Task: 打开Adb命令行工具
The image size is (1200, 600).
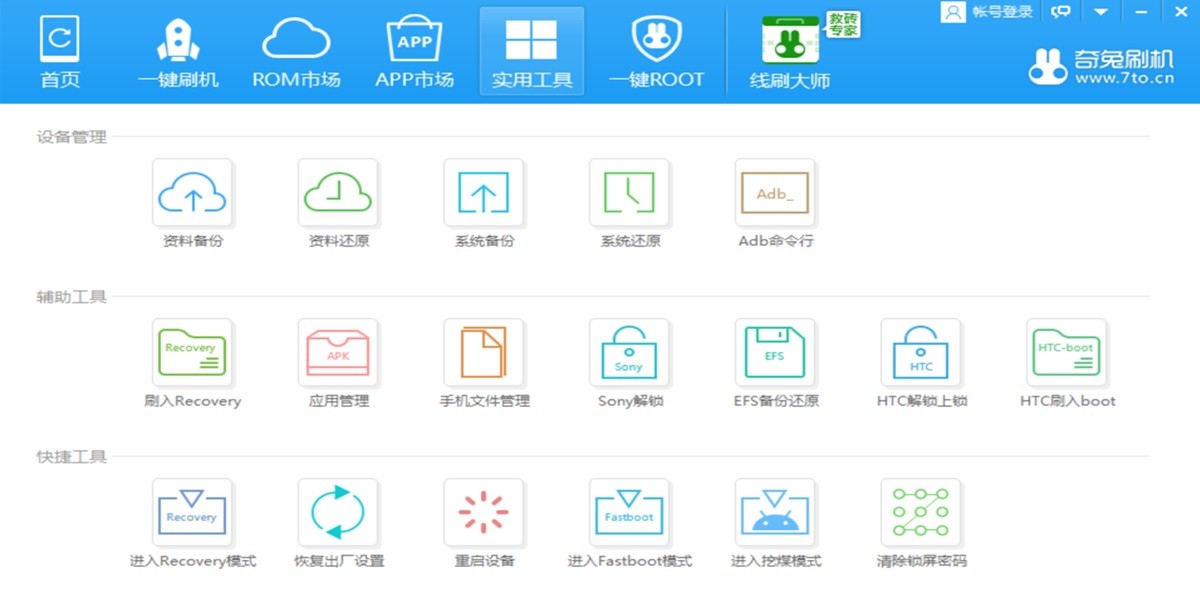Action: coord(776,192)
